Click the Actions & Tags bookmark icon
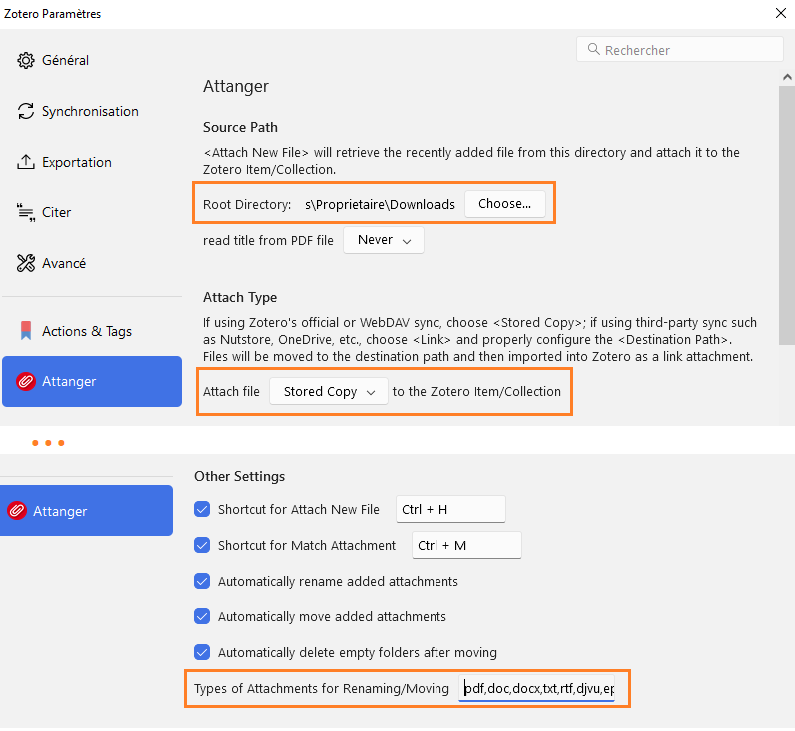The height and width of the screenshot is (731, 795). coord(25,331)
